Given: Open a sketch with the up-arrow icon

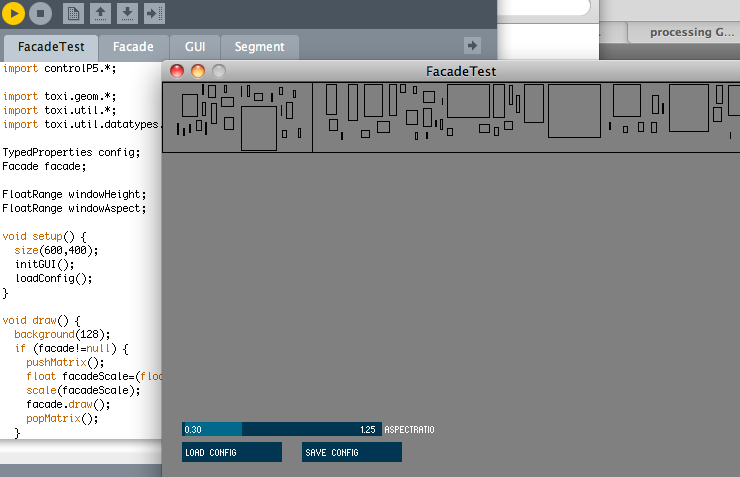Looking at the screenshot, I should point(100,13).
